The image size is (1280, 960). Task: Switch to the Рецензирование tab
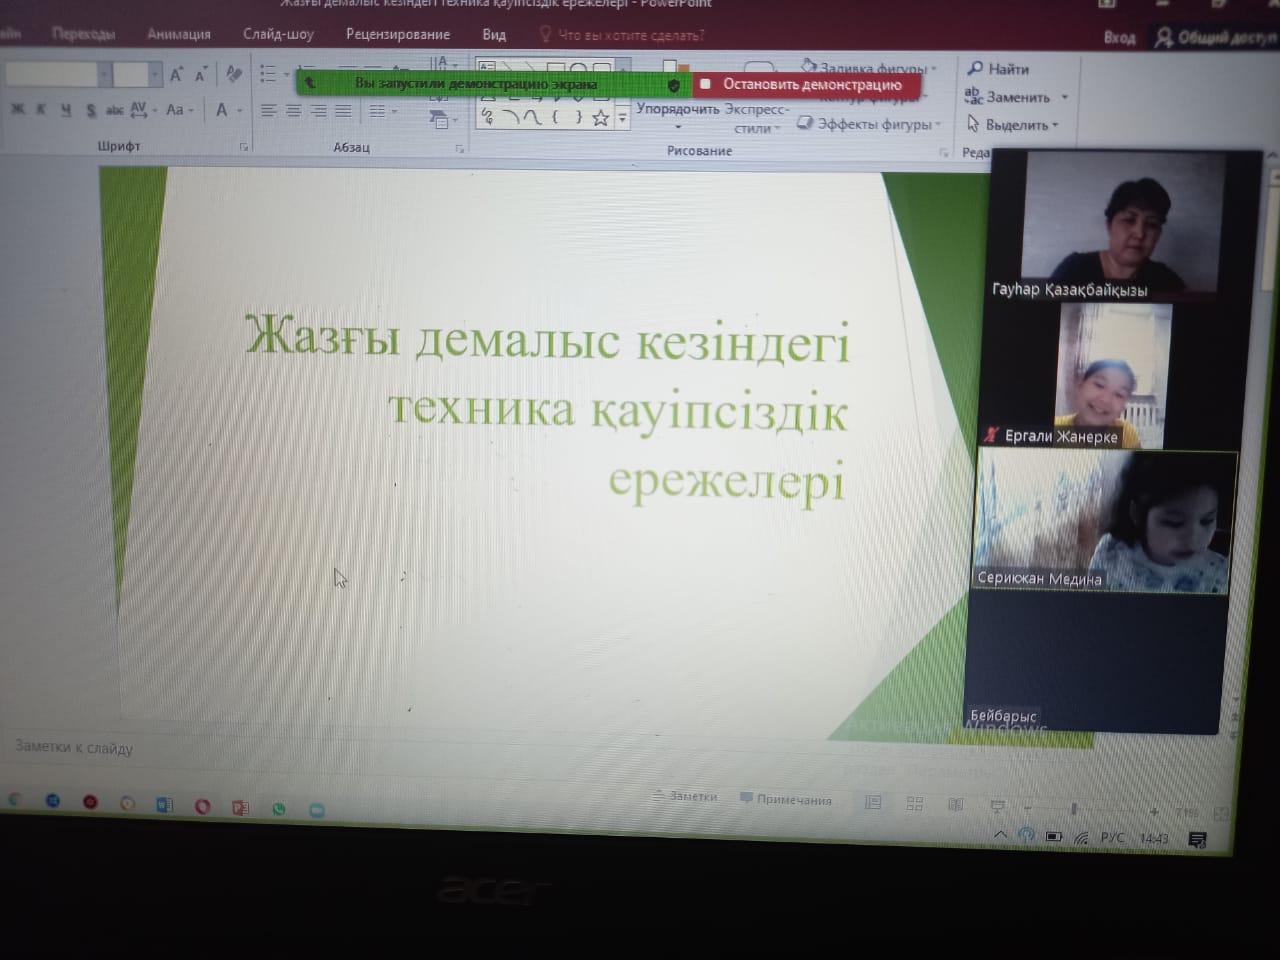click(397, 34)
